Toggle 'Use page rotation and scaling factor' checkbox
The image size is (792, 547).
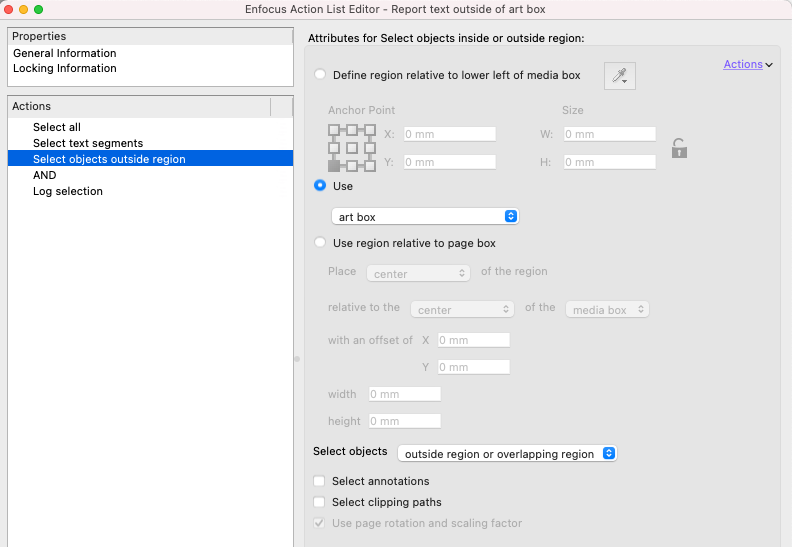319,523
